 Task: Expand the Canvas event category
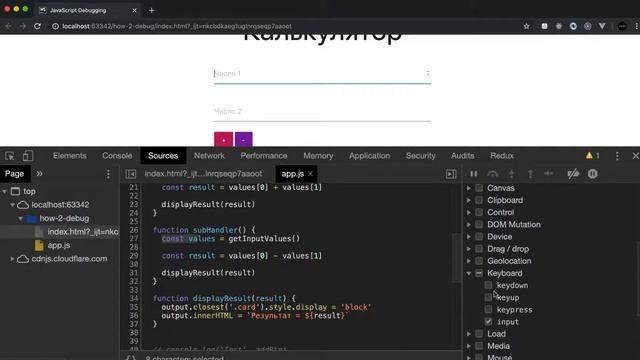point(469,188)
